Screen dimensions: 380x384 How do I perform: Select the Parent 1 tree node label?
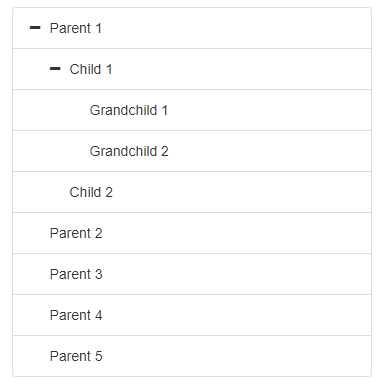76,28
